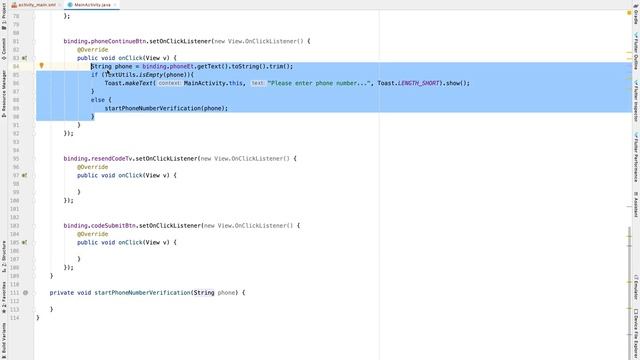
Task: Click TextUtils.isEmpty(phone) condition
Action: pyautogui.click(x=147, y=75)
